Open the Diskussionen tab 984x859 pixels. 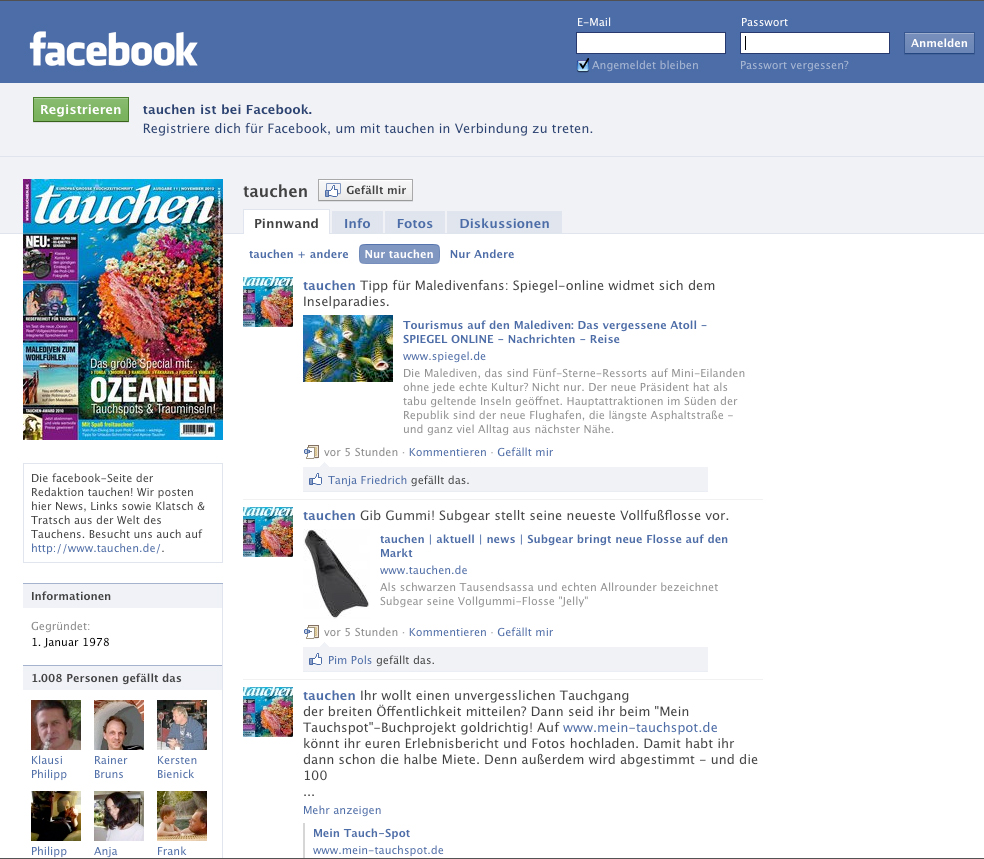505,223
